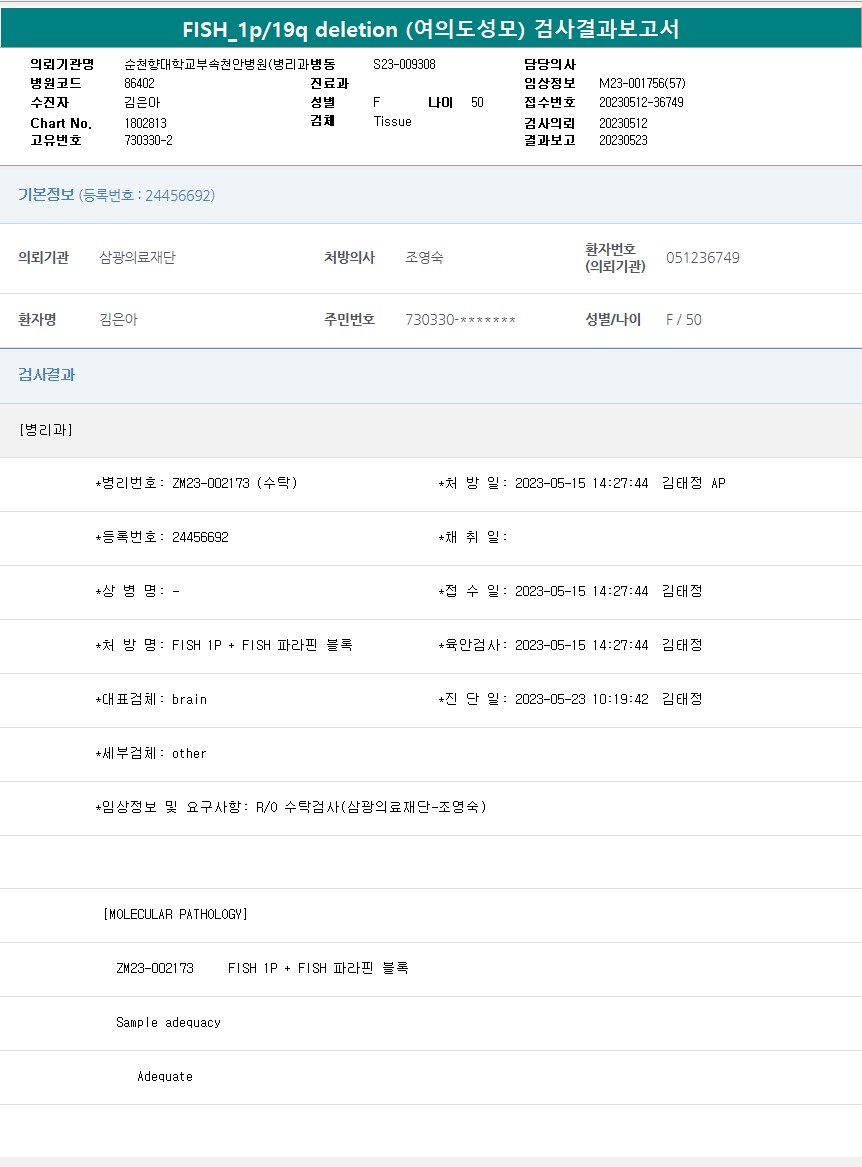Select Chart No. value 1802813
This screenshot has width=862, height=1167.
pos(145,122)
